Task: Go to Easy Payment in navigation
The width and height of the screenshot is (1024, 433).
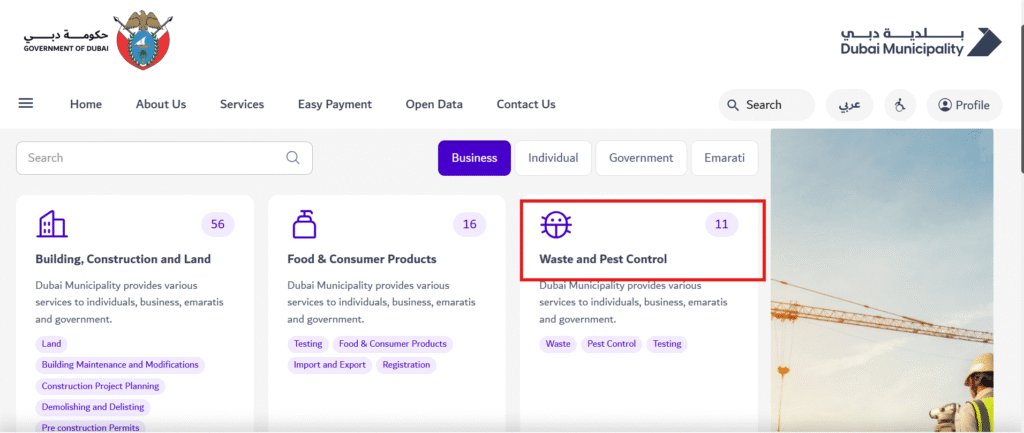Action: [334, 104]
